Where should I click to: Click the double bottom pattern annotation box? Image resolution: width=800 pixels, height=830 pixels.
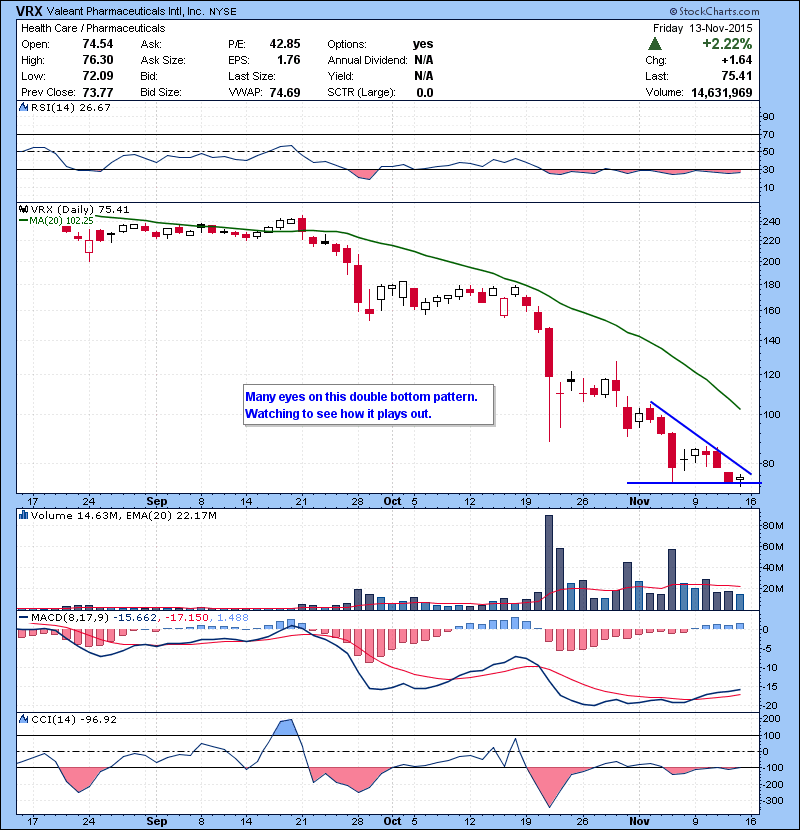point(368,405)
